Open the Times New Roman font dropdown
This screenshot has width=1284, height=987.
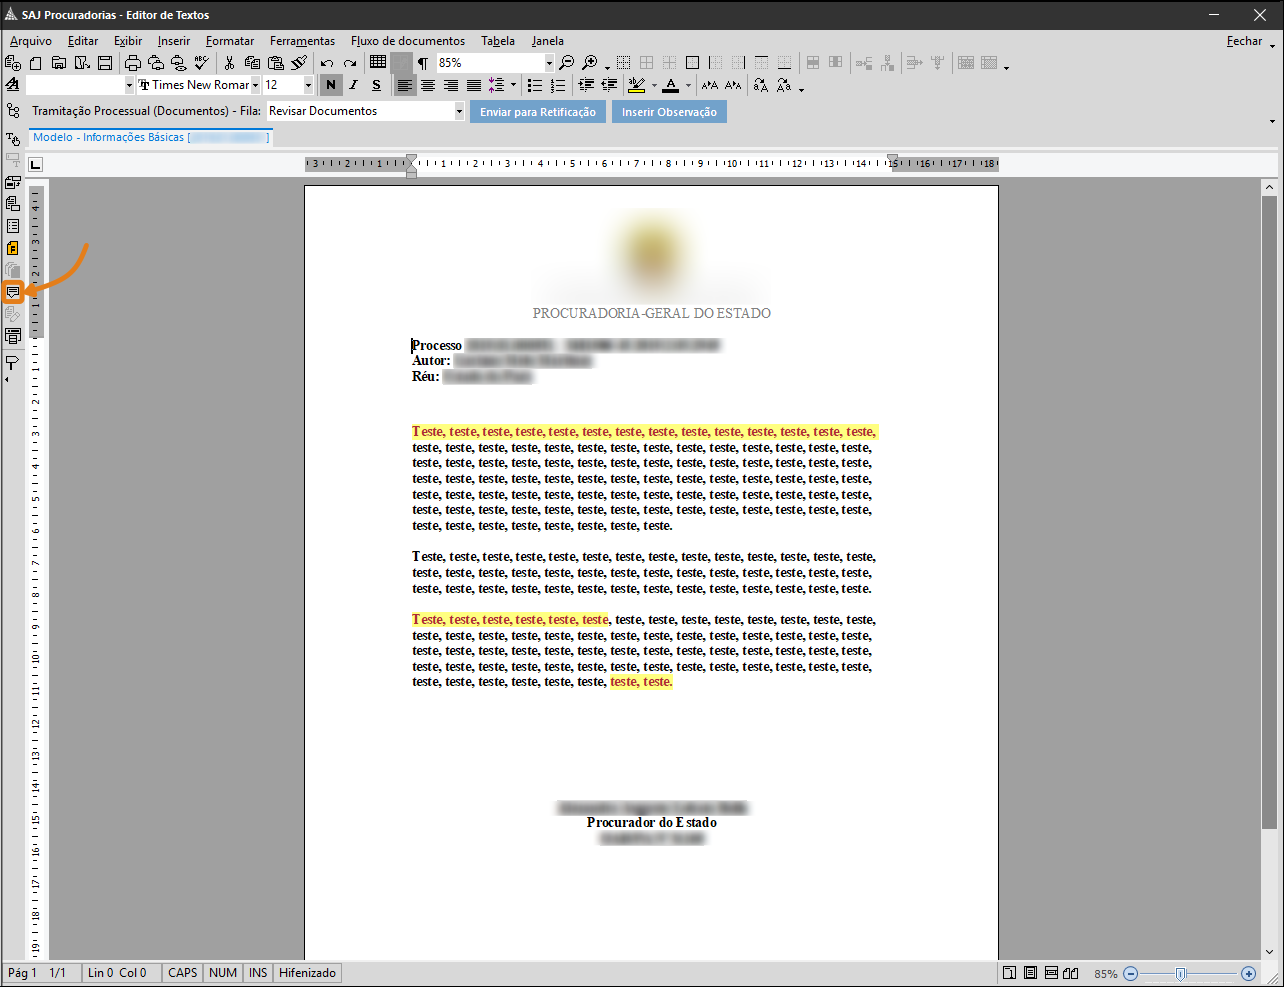point(255,85)
